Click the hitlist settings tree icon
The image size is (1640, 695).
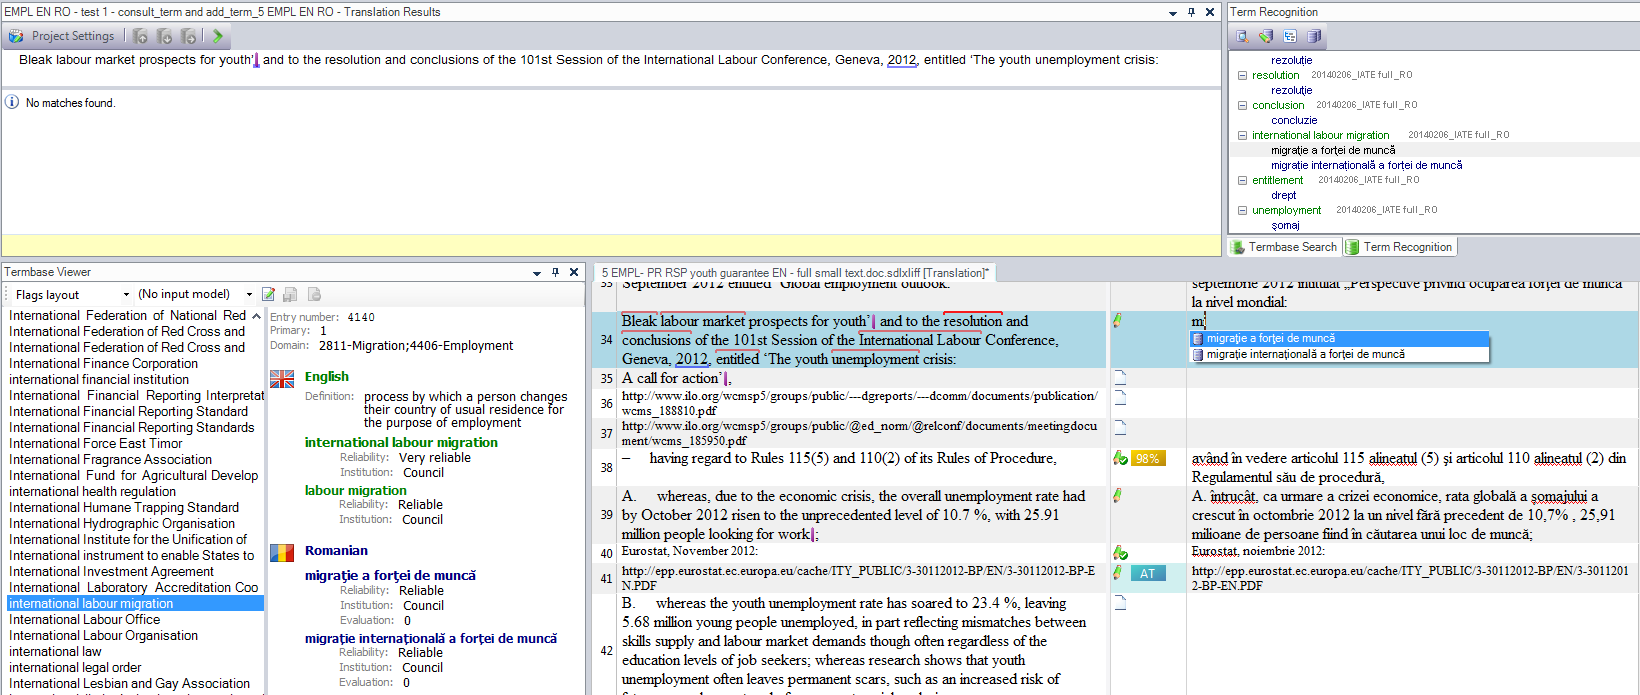pyautogui.click(x=1290, y=36)
